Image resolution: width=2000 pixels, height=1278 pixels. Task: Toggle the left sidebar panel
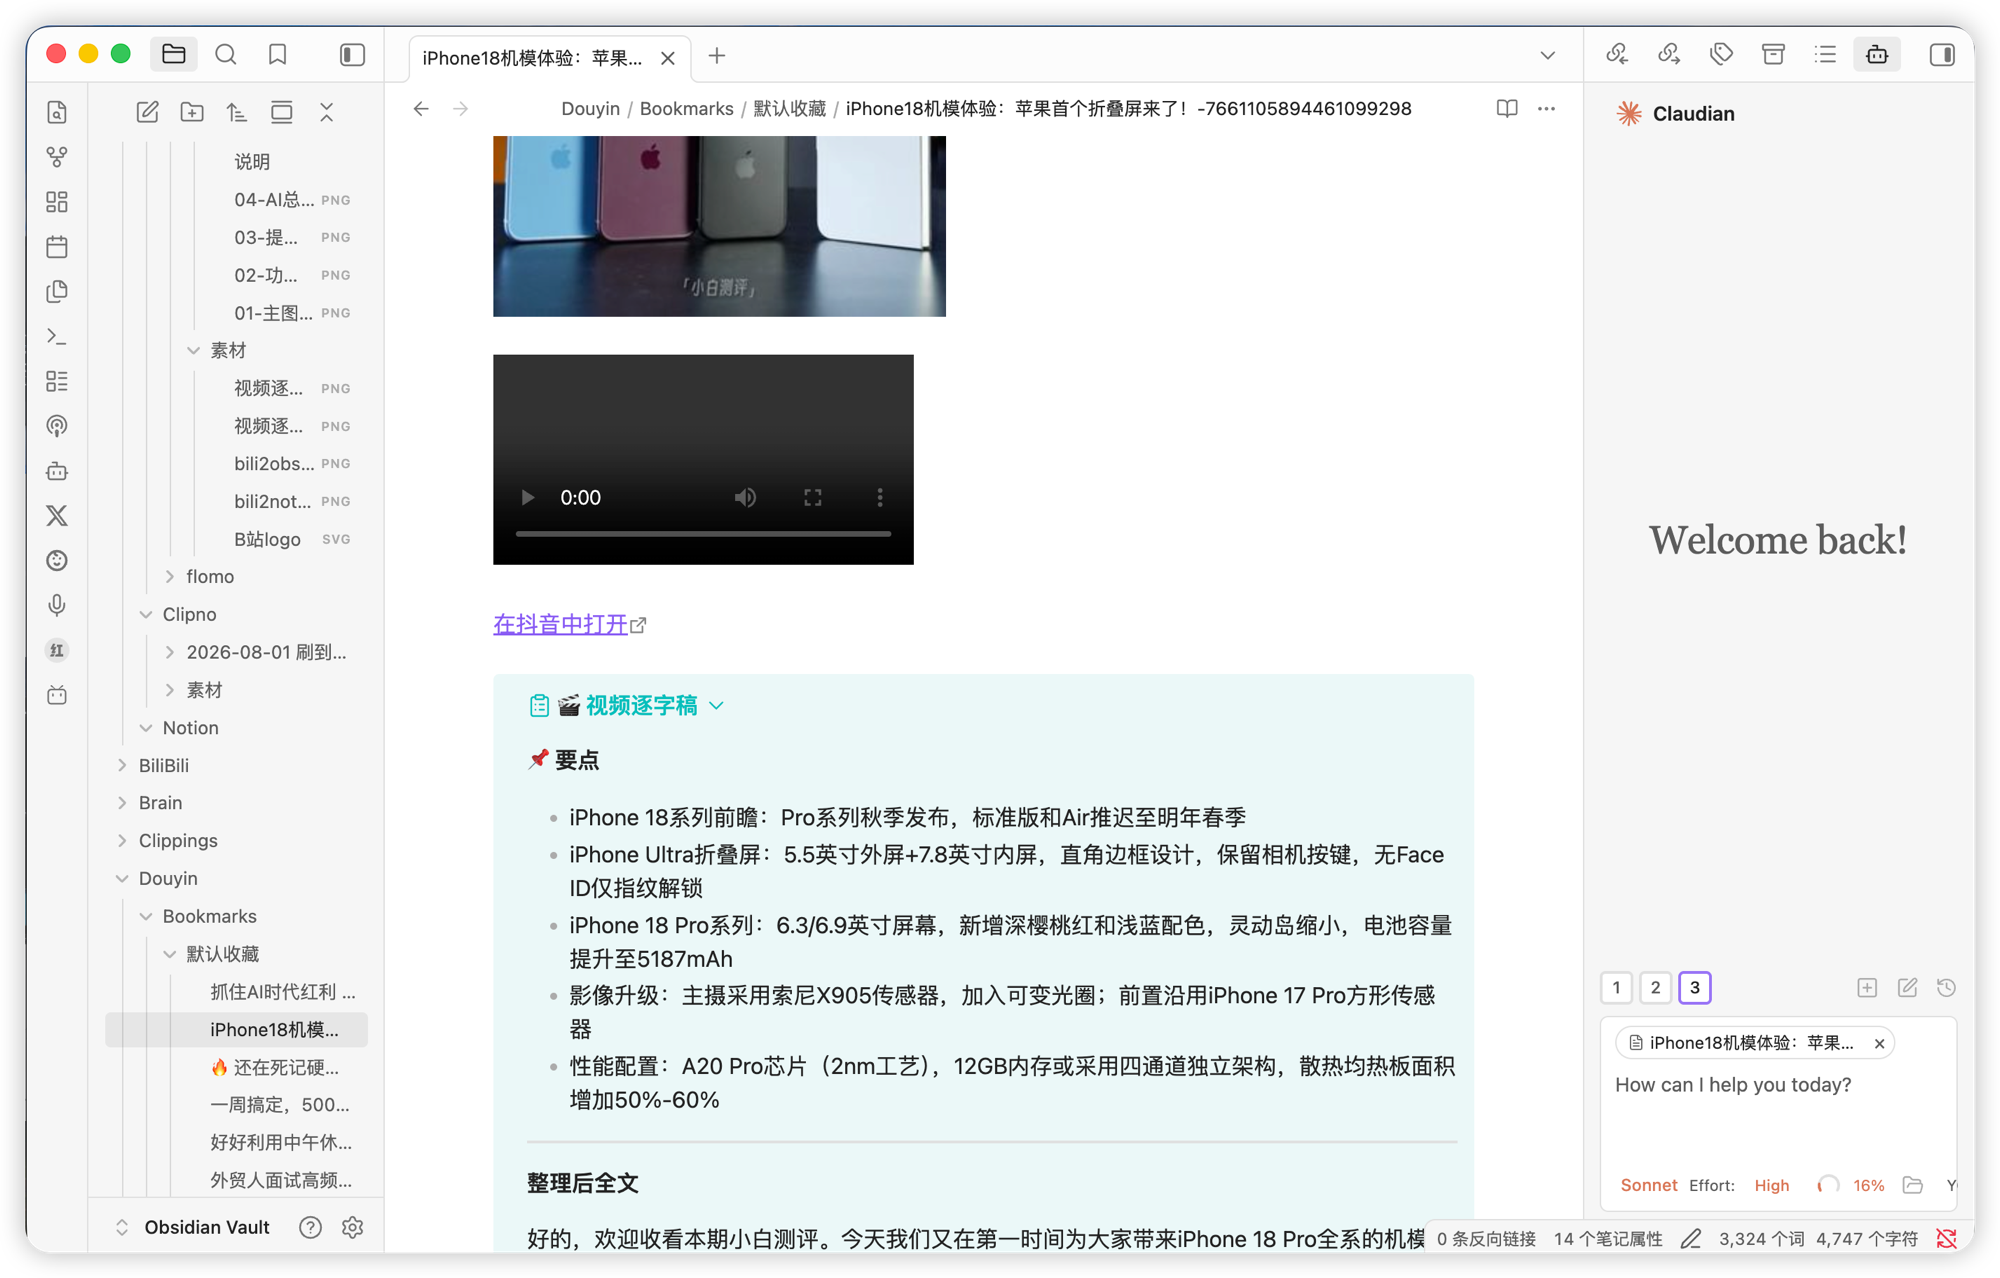352,55
